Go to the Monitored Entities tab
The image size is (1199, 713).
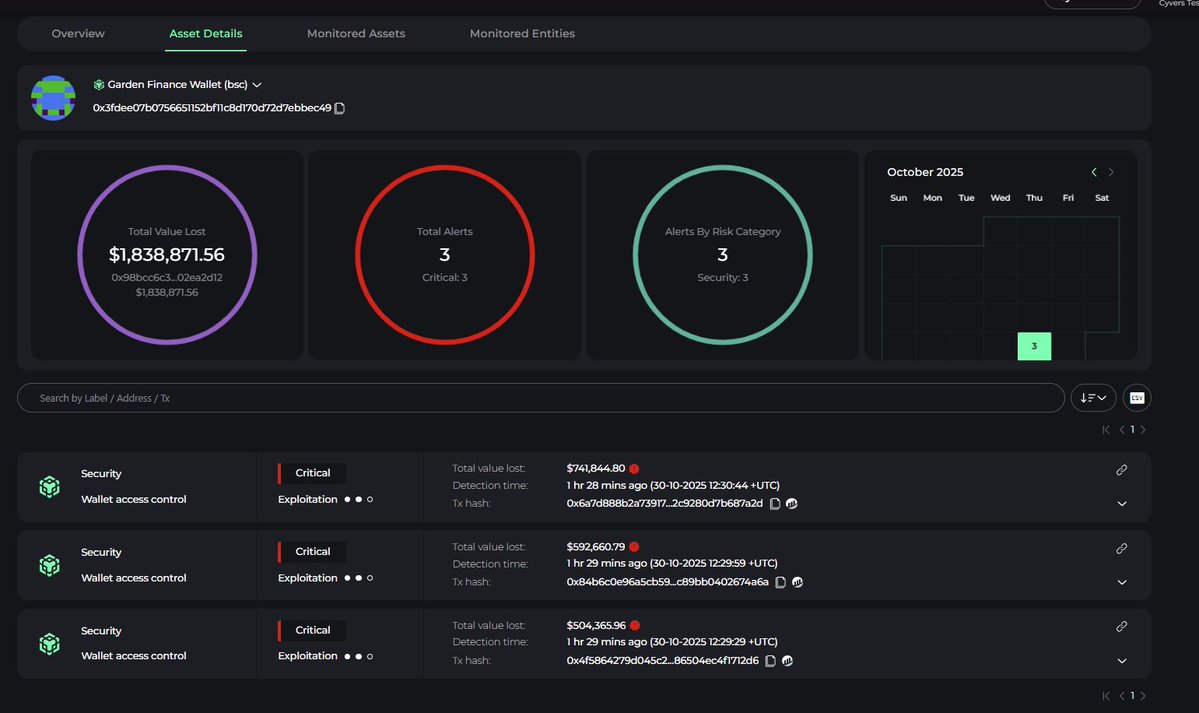(x=522, y=34)
